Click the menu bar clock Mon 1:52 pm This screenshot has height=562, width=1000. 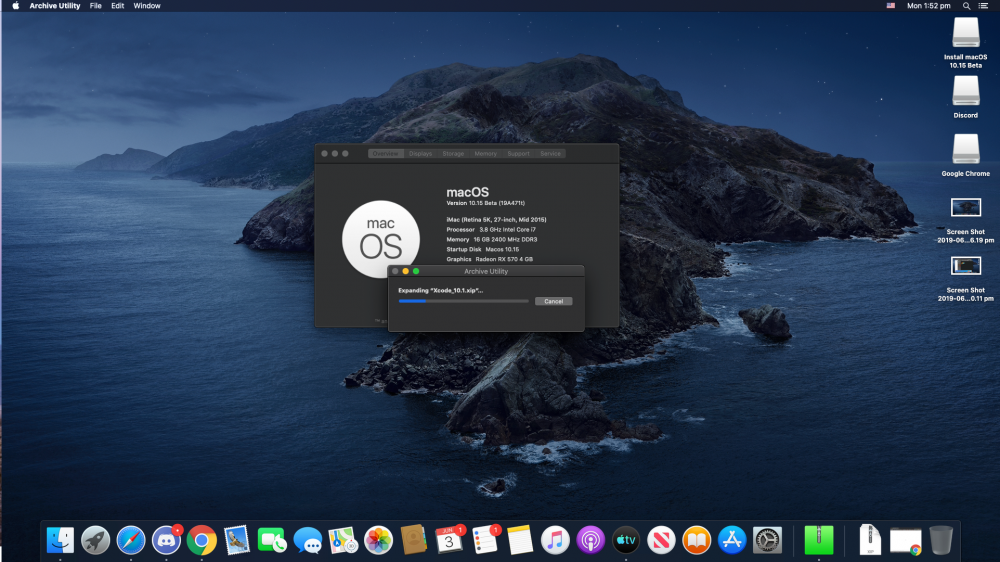click(929, 6)
